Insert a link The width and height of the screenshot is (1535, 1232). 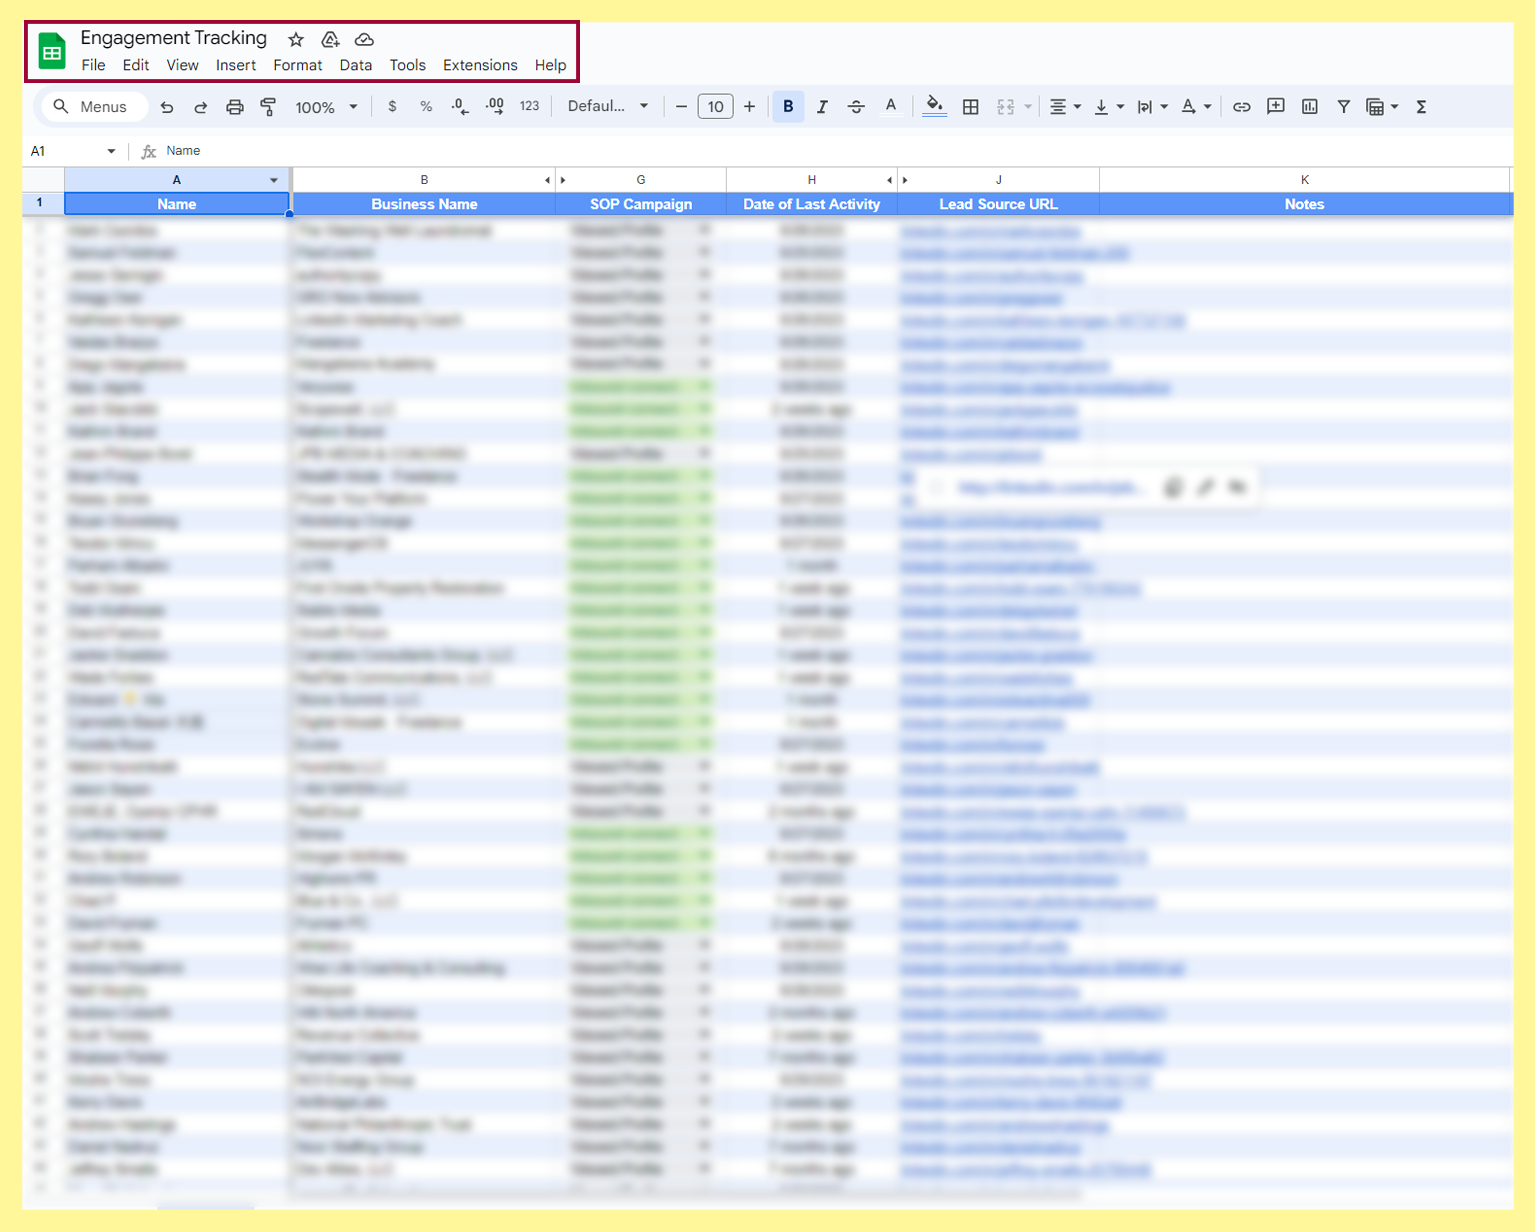coord(1241,107)
